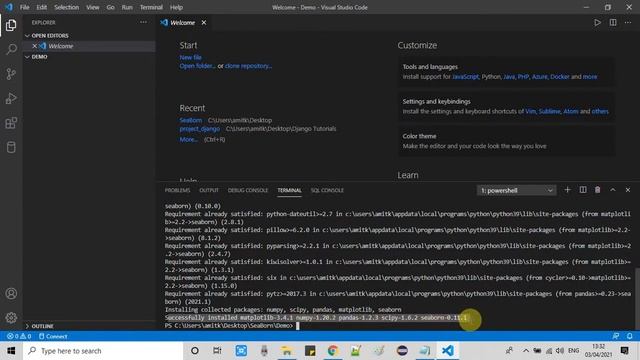Open notifications bell in status bar
Image resolution: width=640 pixels, height=360 pixels.
[x=630, y=336]
